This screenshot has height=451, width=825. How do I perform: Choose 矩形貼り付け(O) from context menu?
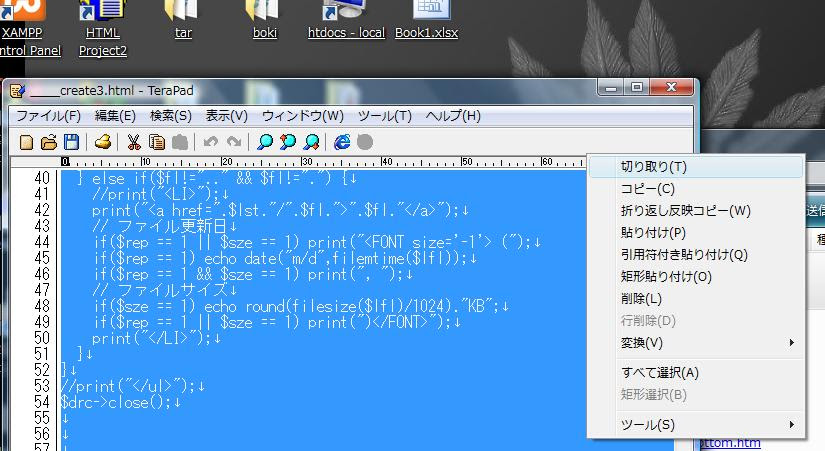point(696,277)
